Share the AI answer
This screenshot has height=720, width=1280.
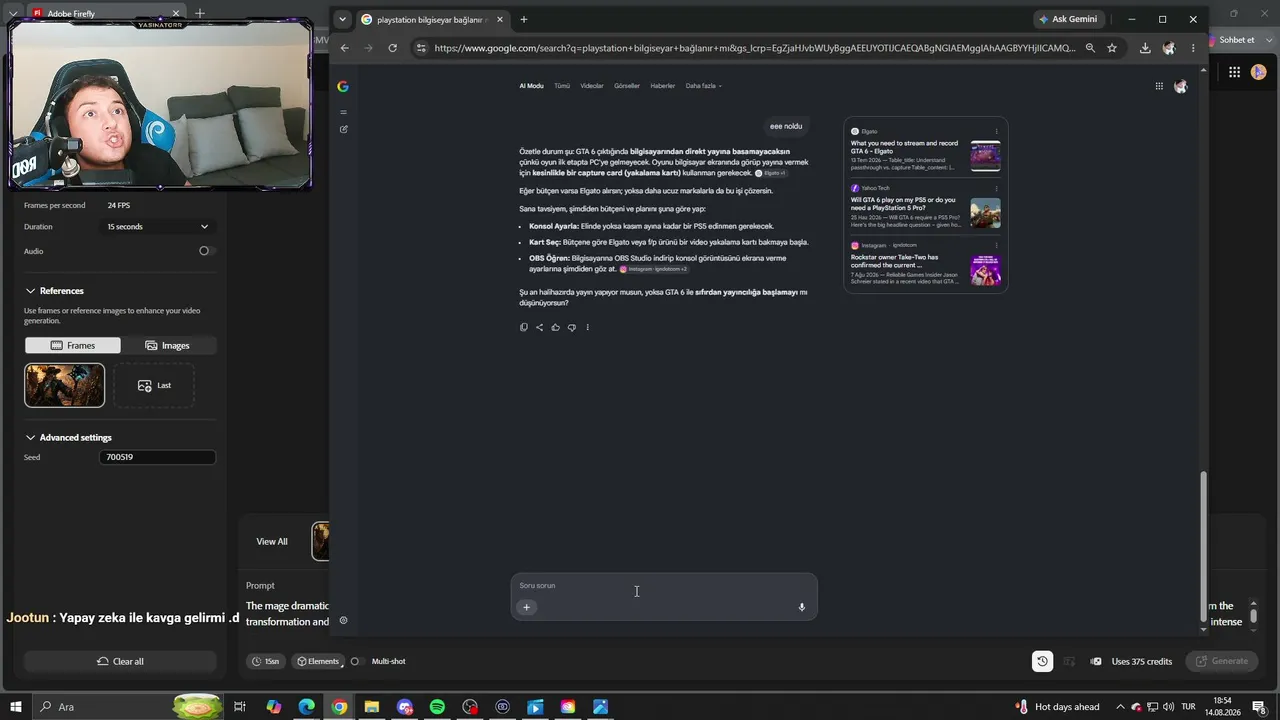tap(539, 327)
